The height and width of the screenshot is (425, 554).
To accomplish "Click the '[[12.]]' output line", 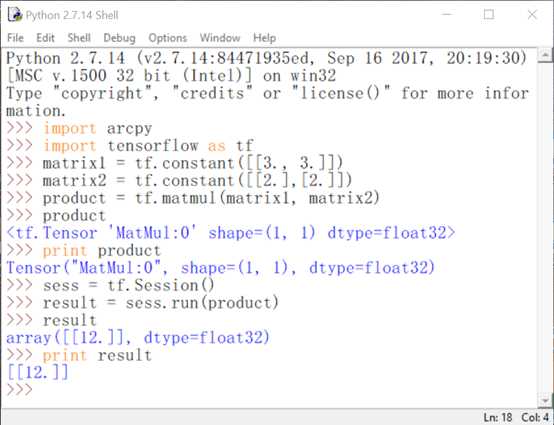I will click(x=37, y=373).
